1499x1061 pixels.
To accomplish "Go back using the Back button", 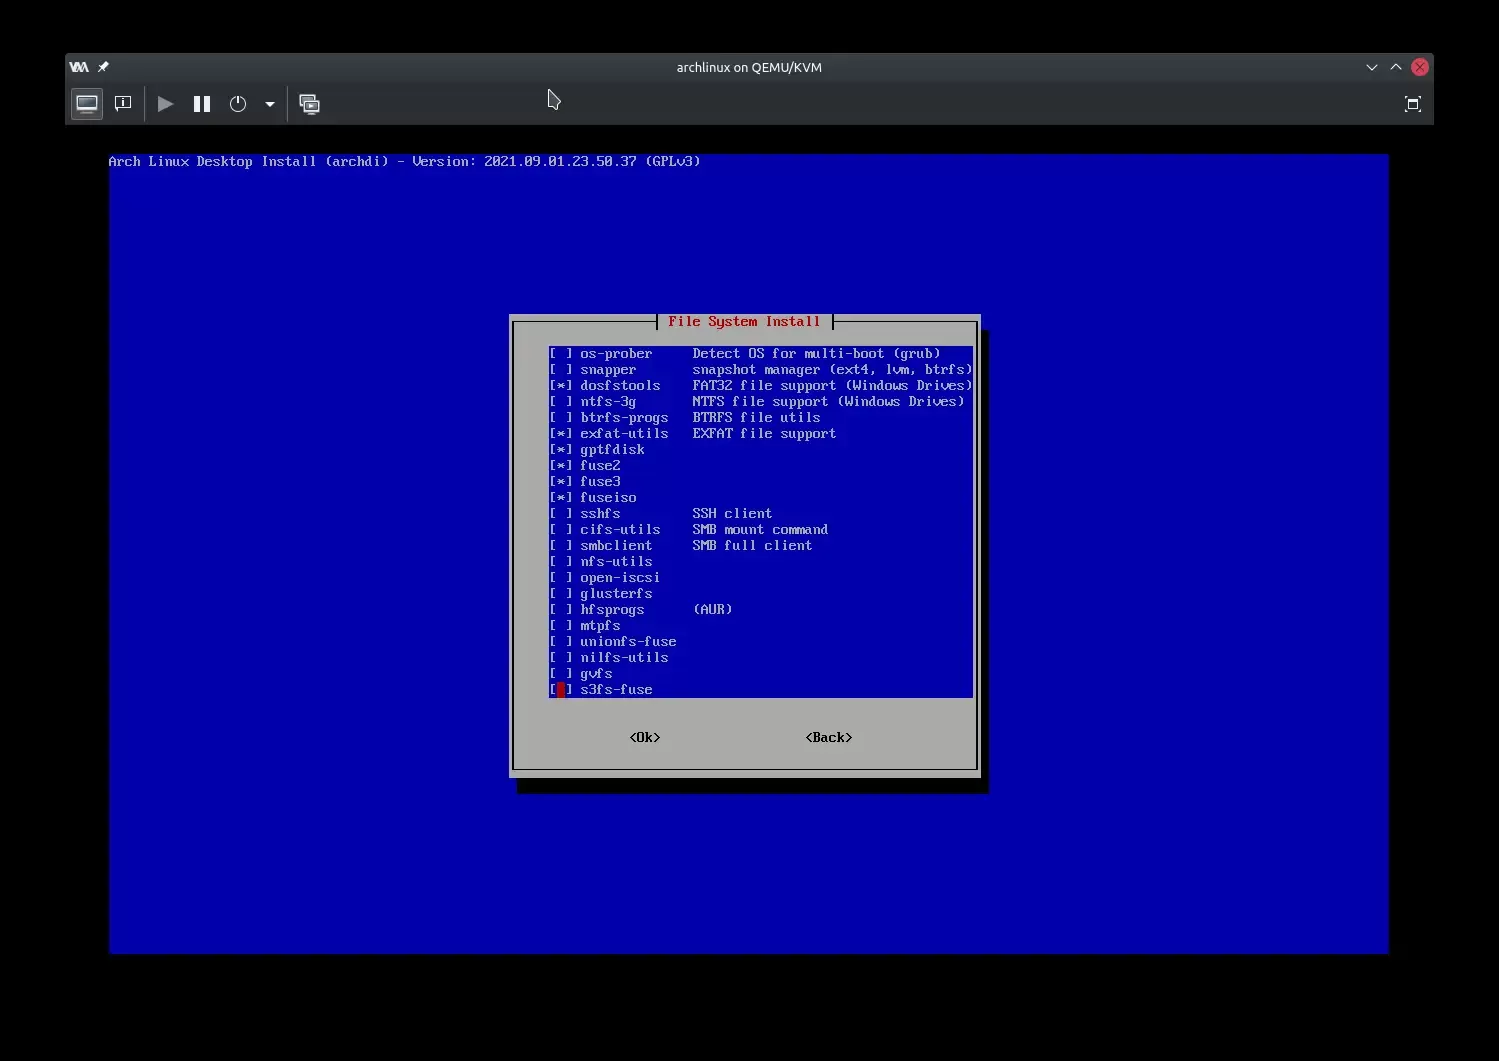I will (828, 738).
